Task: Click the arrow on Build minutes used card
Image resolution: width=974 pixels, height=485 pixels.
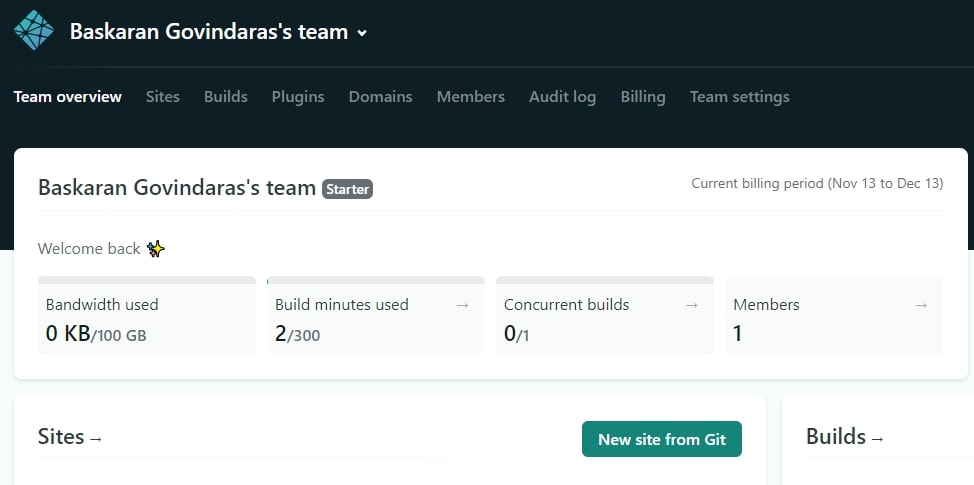Action: [x=462, y=305]
